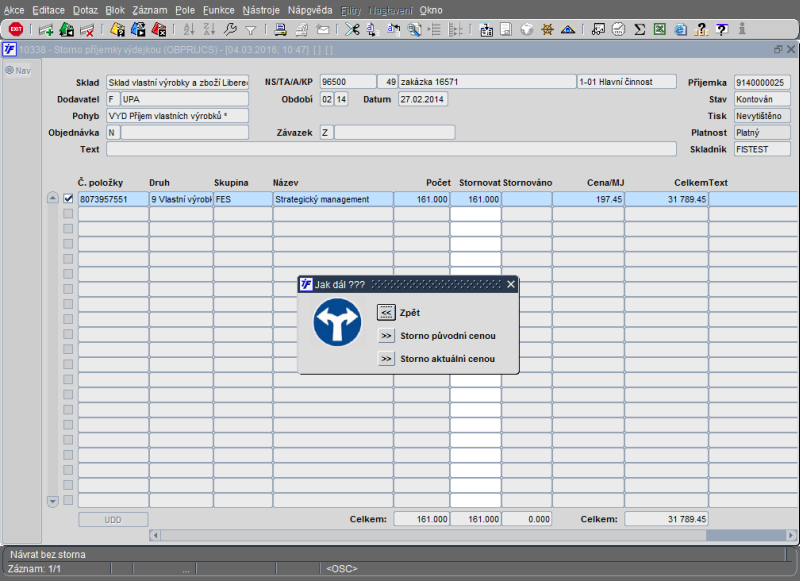Open the Dotaz menu

click(85, 10)
